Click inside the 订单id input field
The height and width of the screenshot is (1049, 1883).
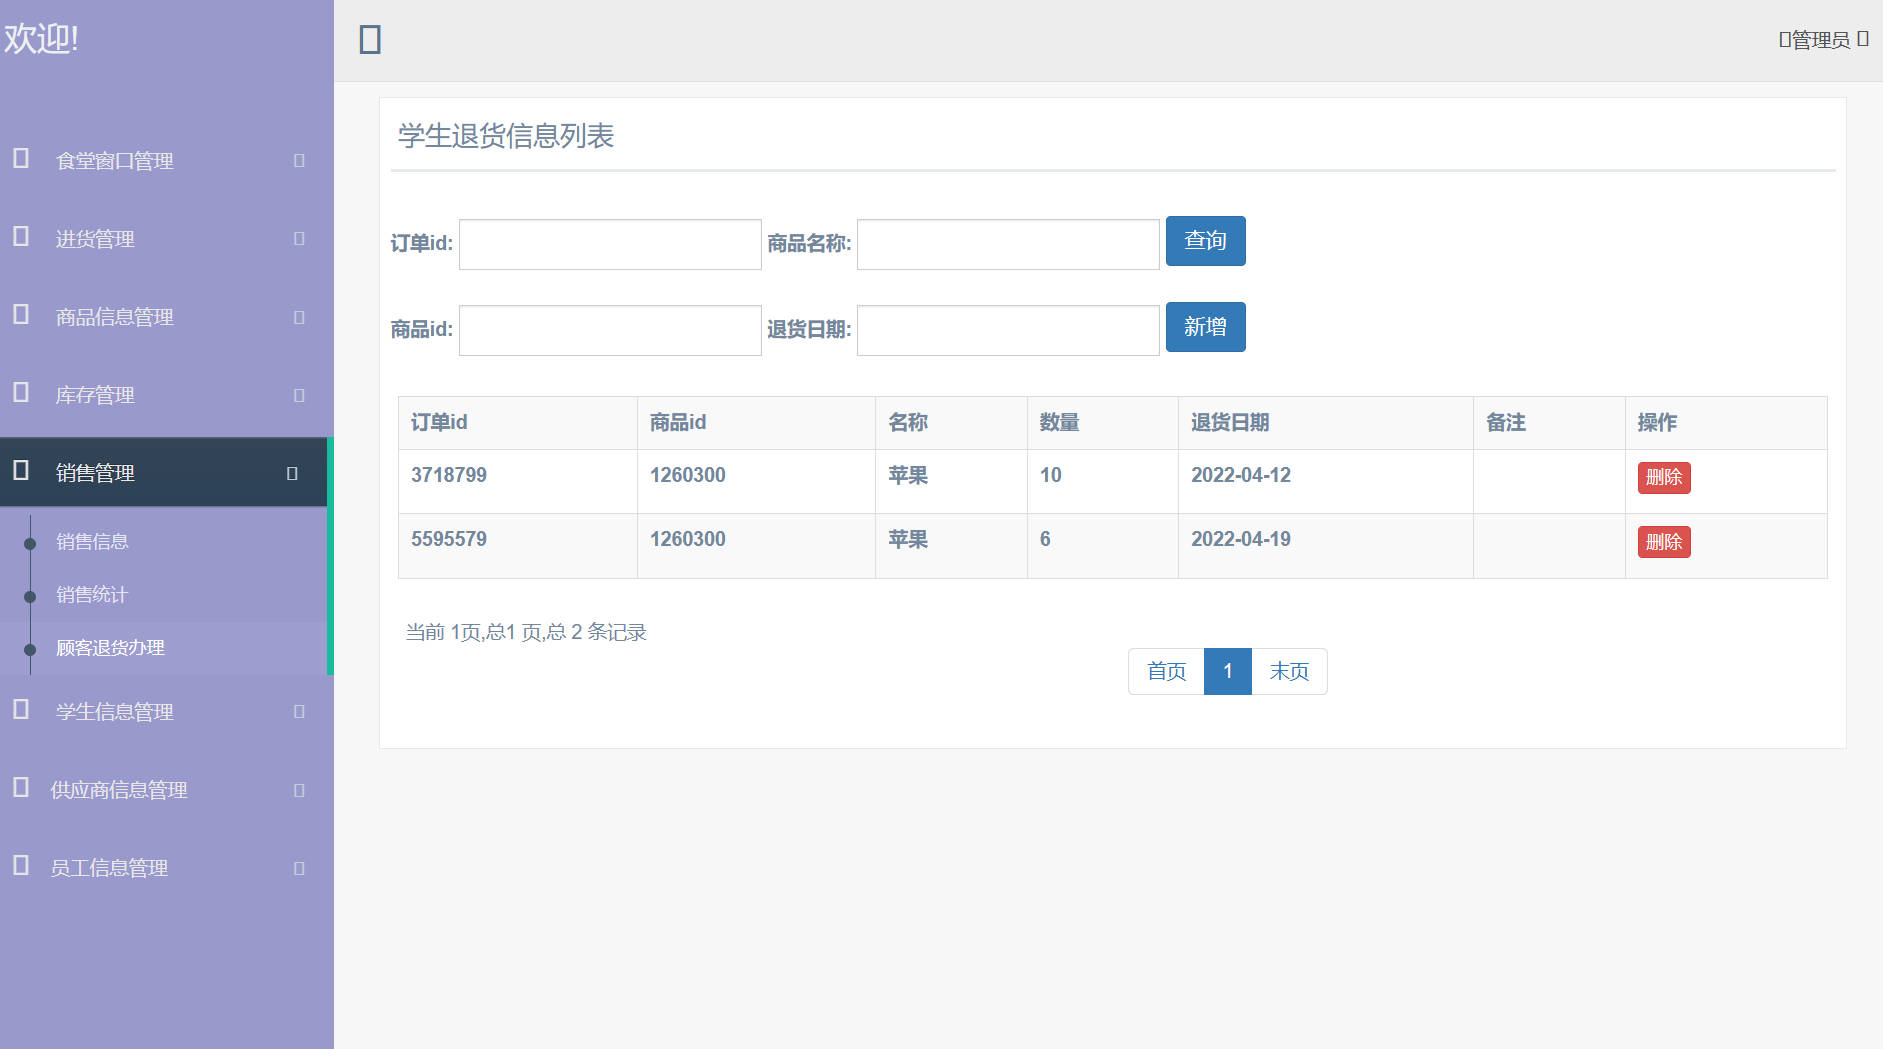click(609, 244)
